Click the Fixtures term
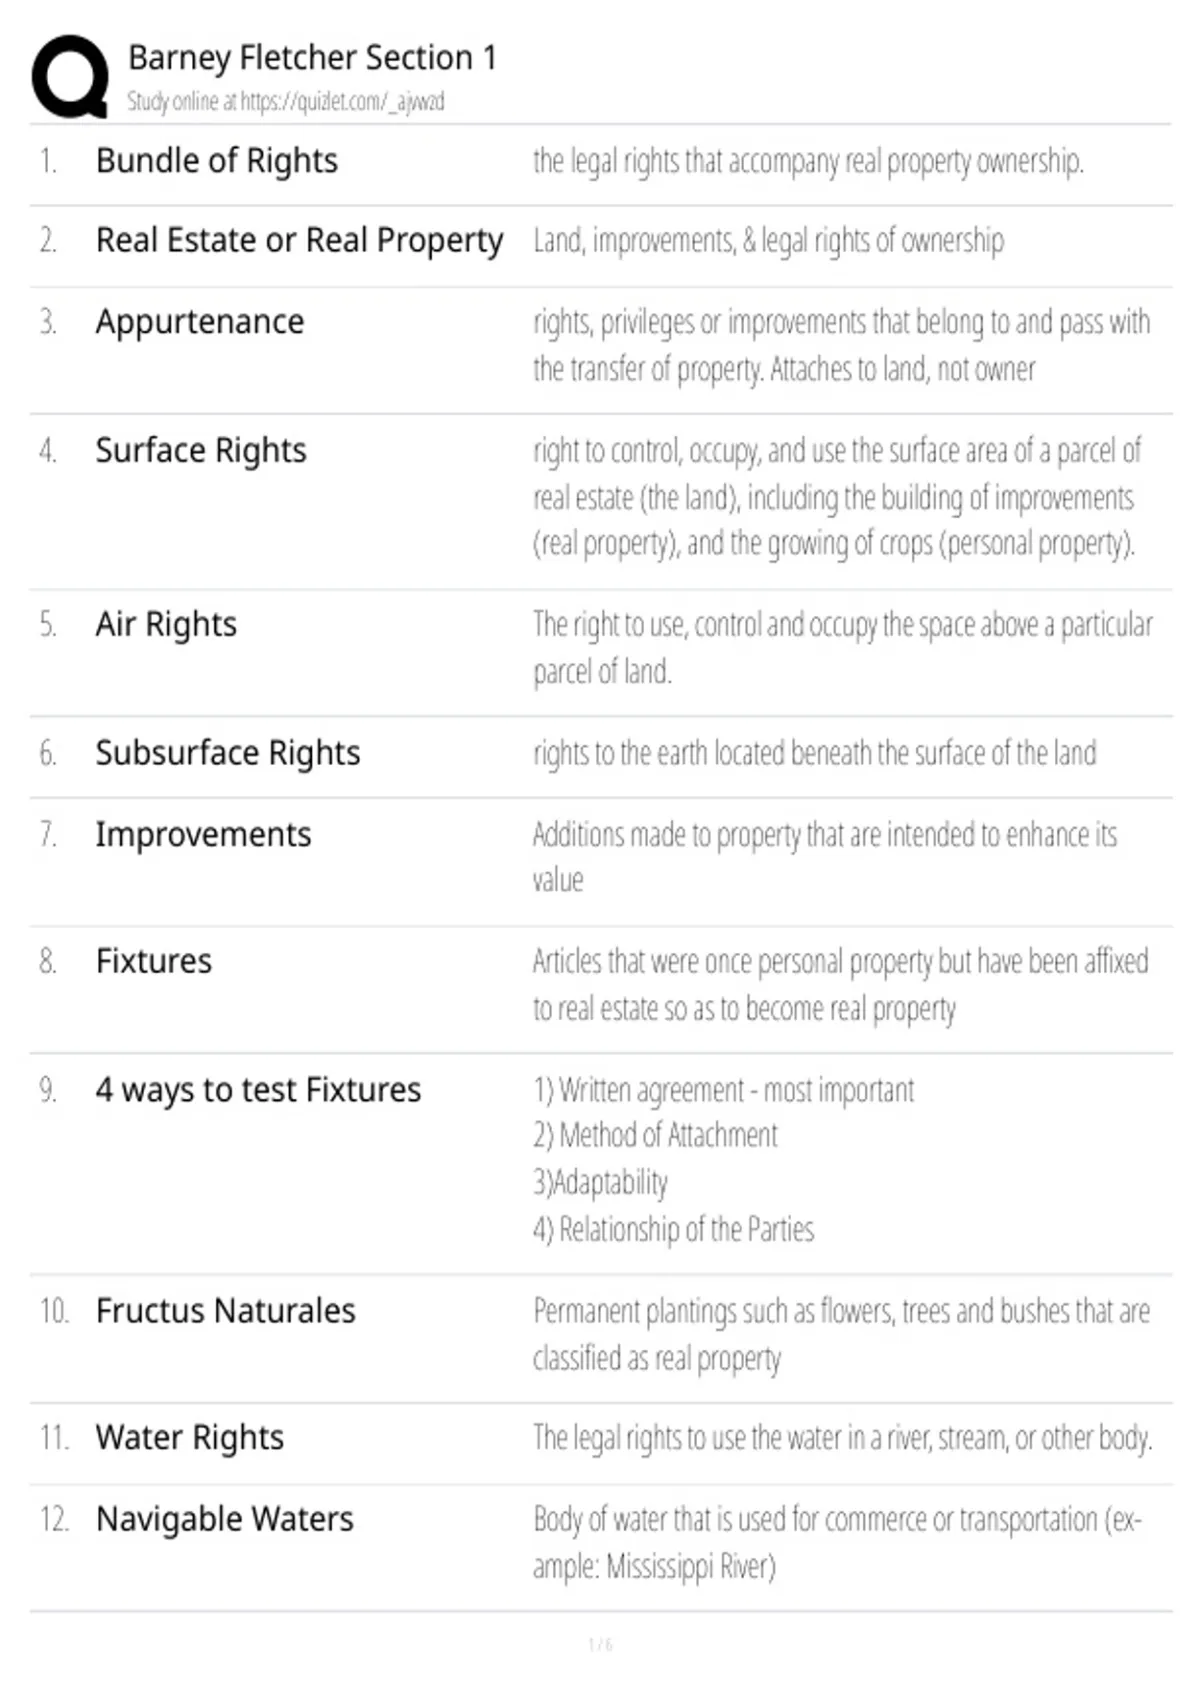 pyautogui.click(x=154, y=962)
